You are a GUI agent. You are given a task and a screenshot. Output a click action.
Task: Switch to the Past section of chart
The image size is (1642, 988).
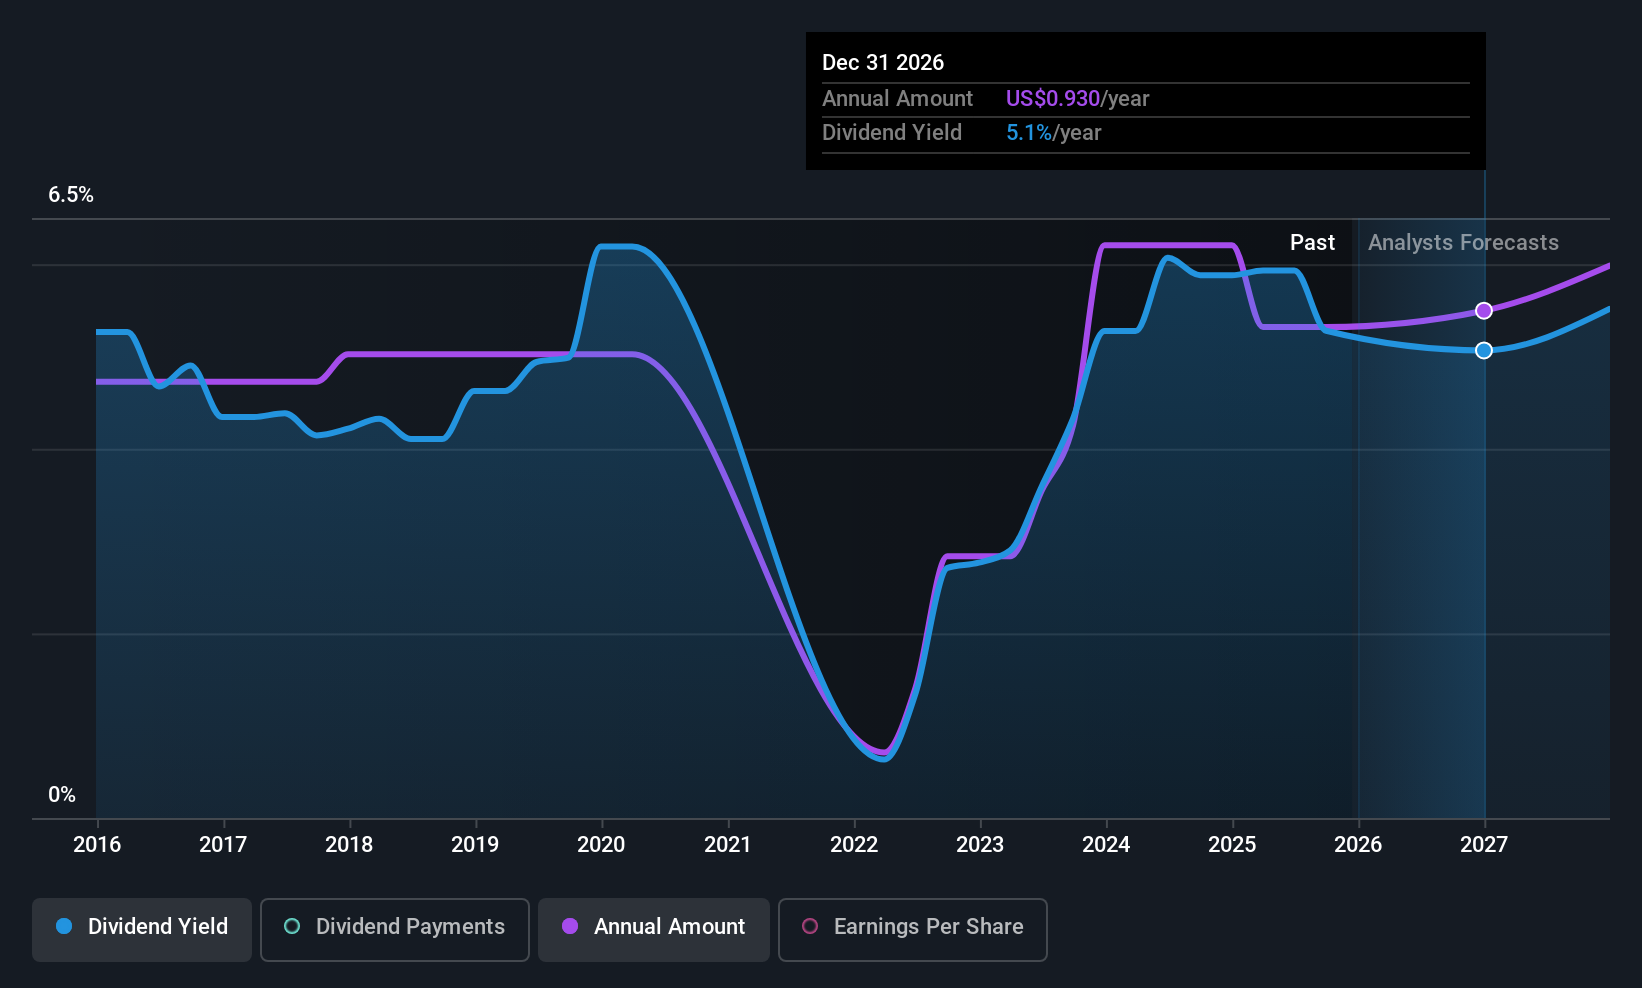(x=1313, y=242)
